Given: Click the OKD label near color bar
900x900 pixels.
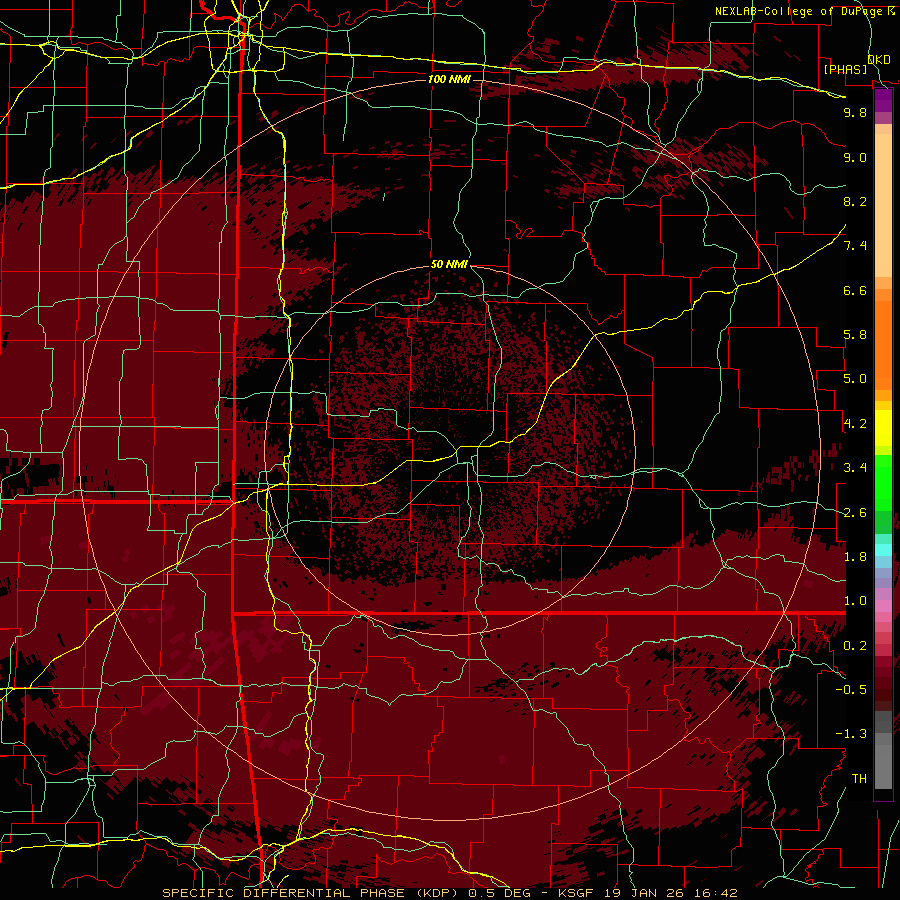Looking at the screenshot, I should 879,60.
